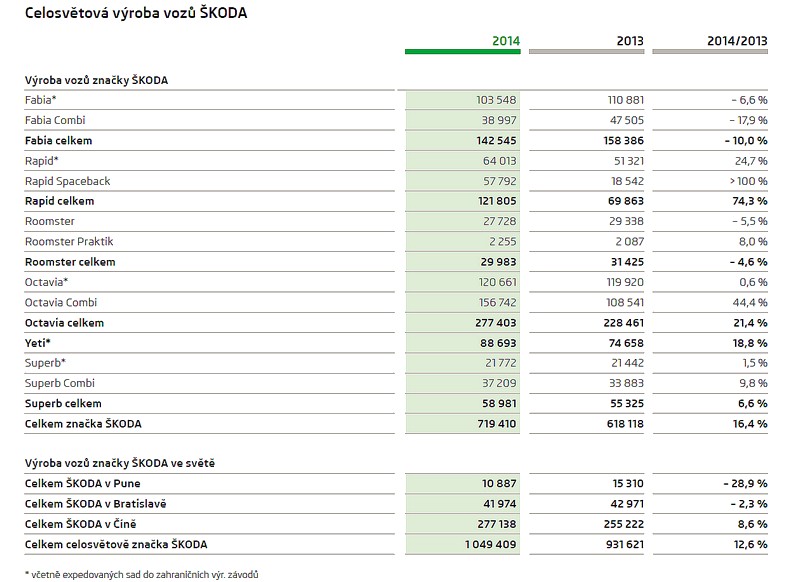Select the Roomster 2014 value 27 728

(x=499, y=221)
